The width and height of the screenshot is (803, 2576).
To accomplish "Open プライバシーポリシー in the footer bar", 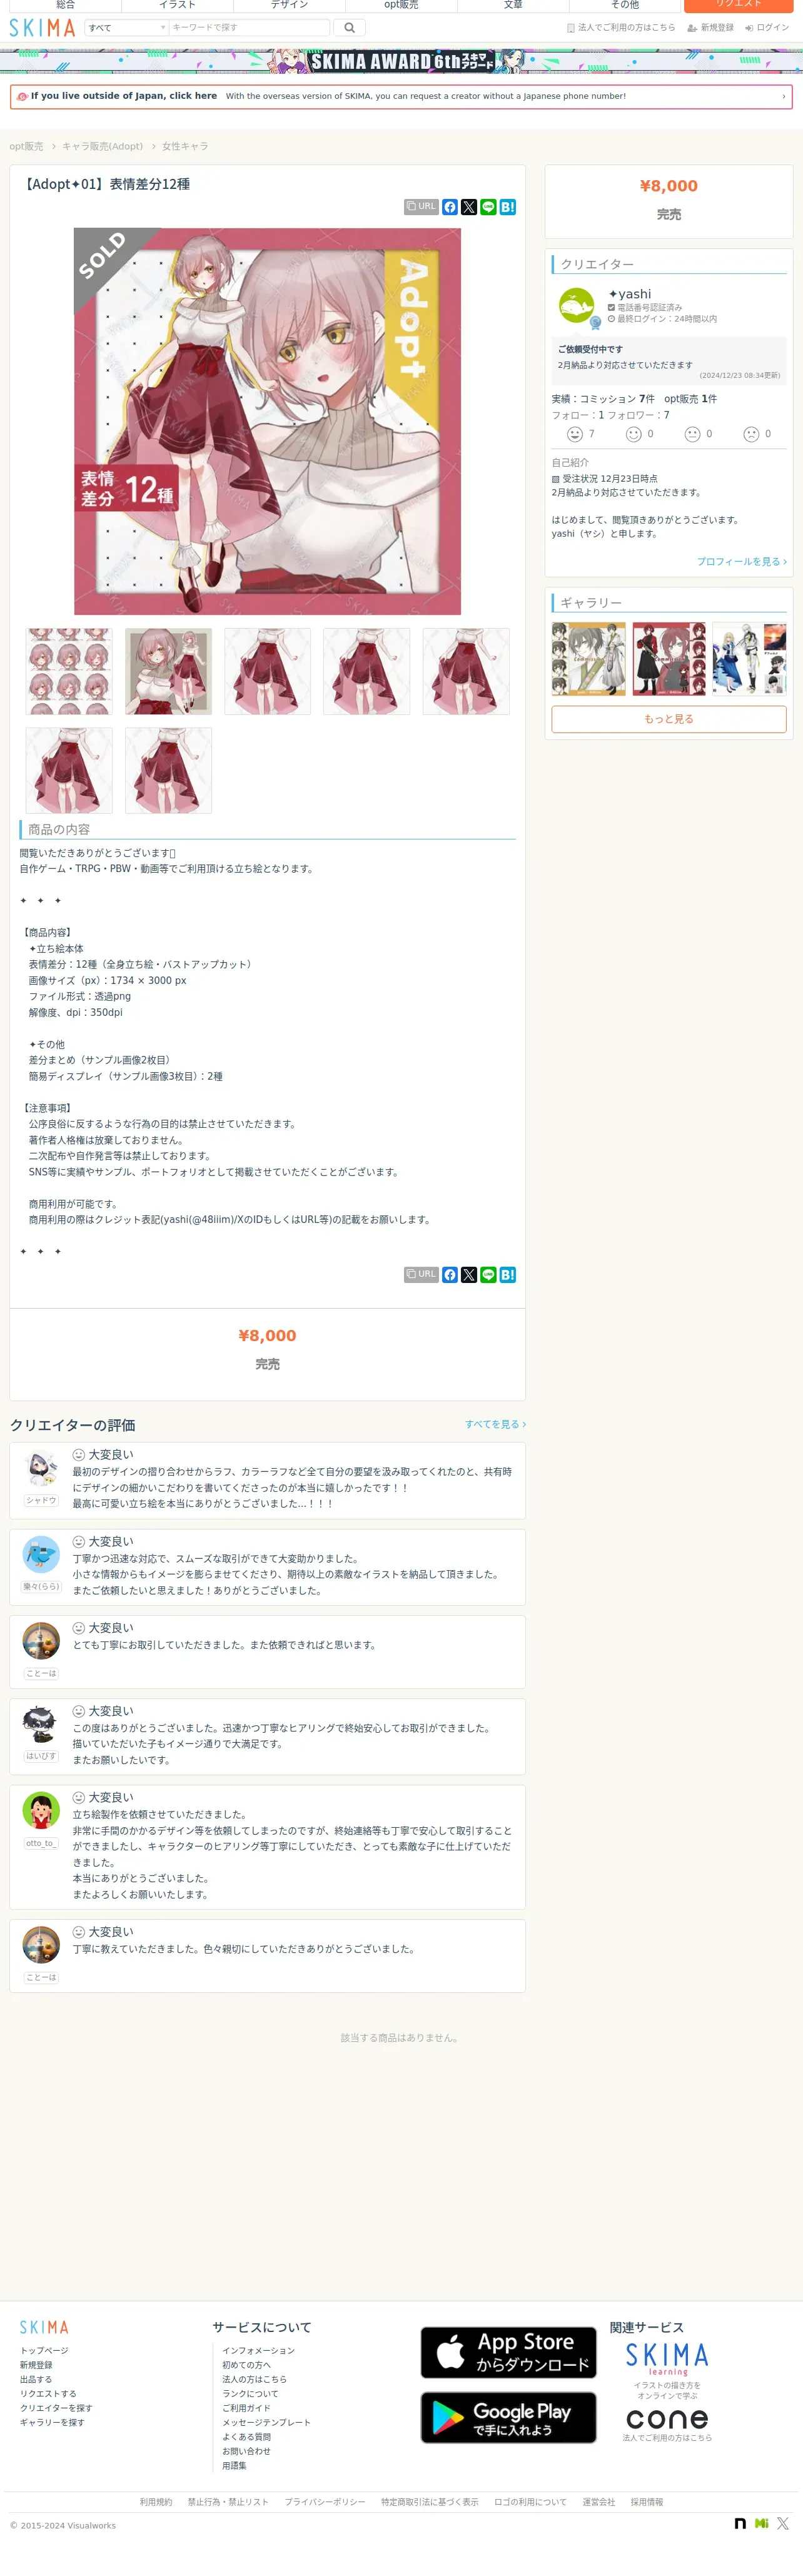I will click(325, 2502).
